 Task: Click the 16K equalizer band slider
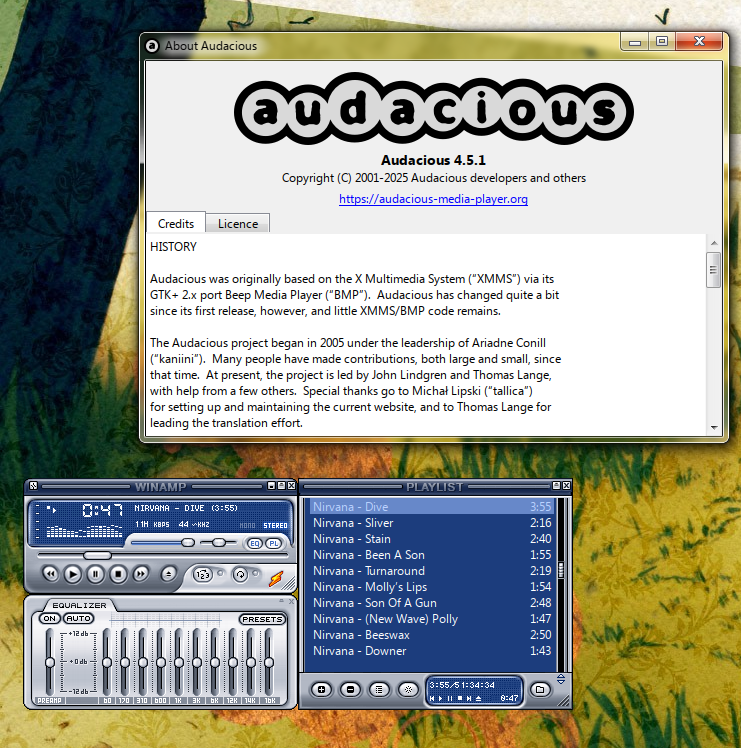pos(269,662)
